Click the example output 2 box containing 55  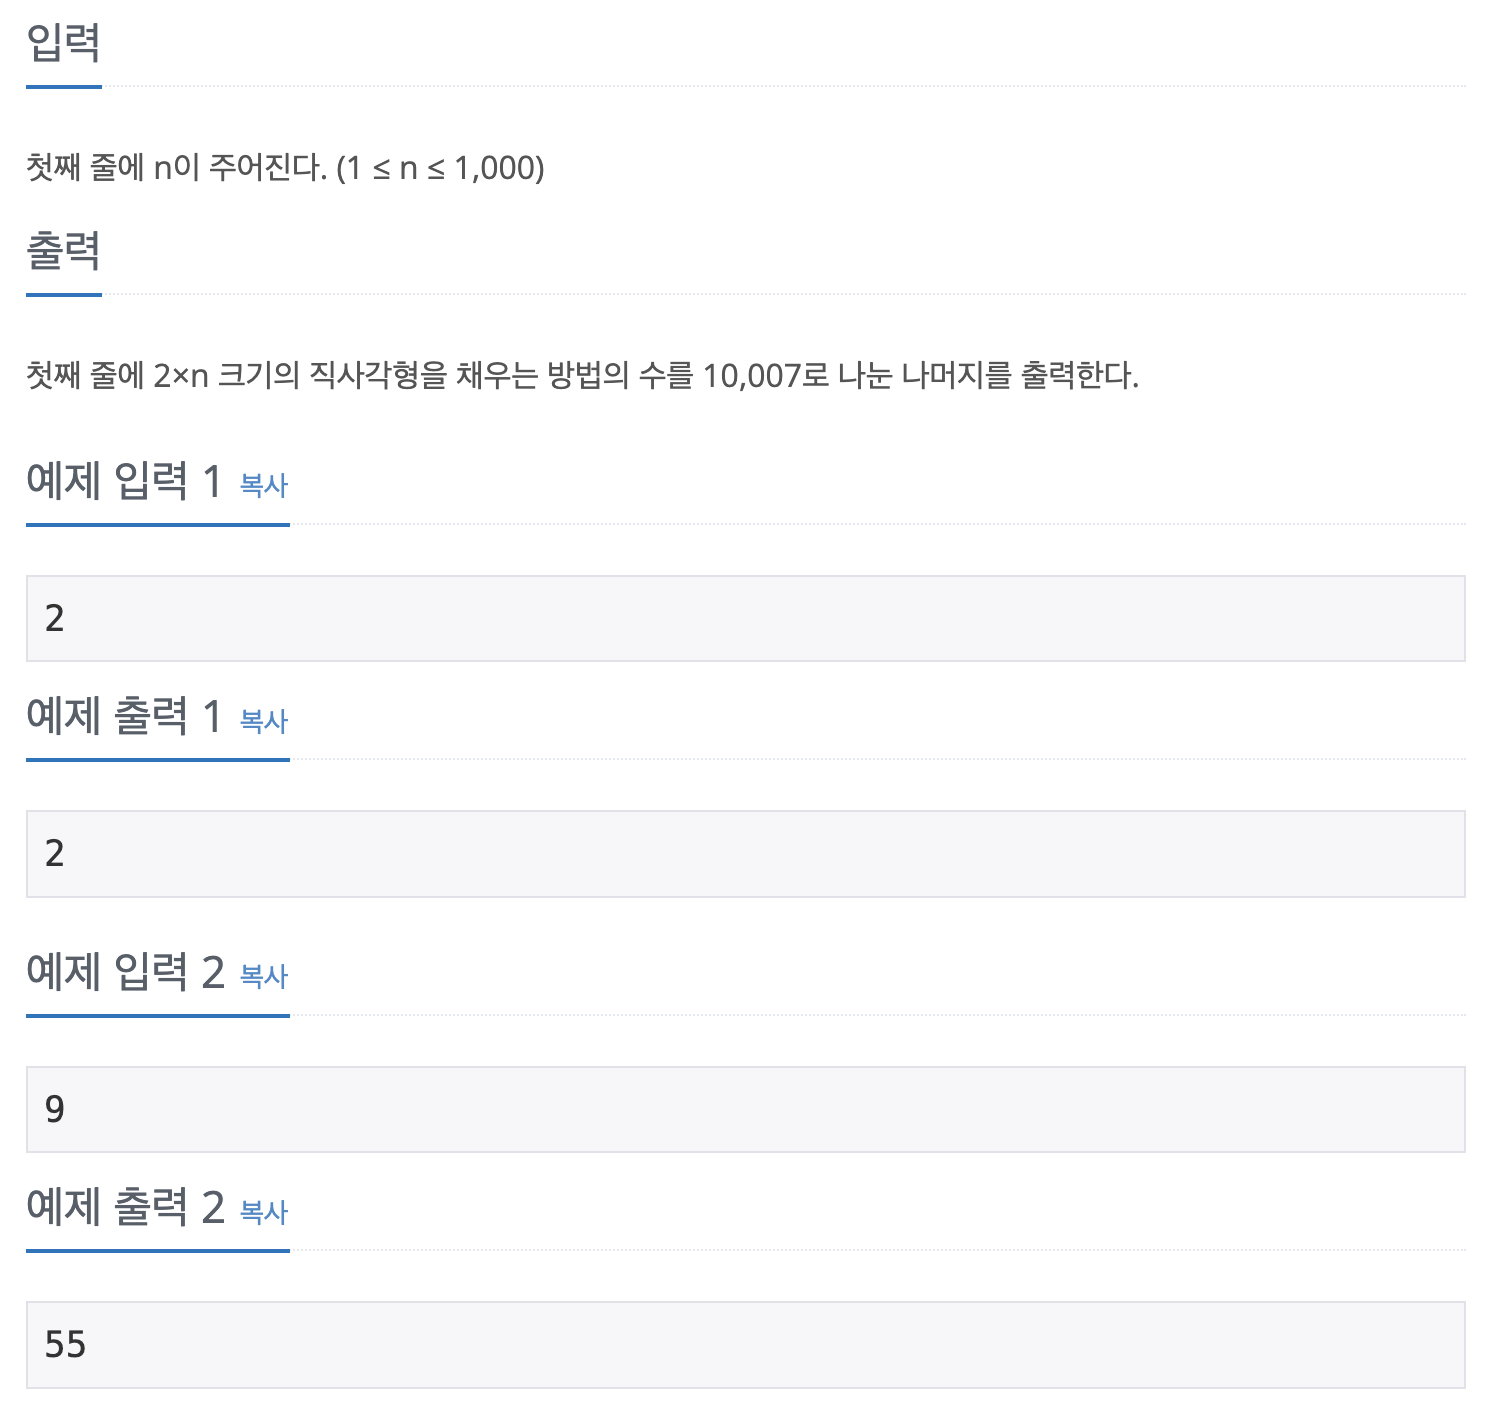(746, 1345)
